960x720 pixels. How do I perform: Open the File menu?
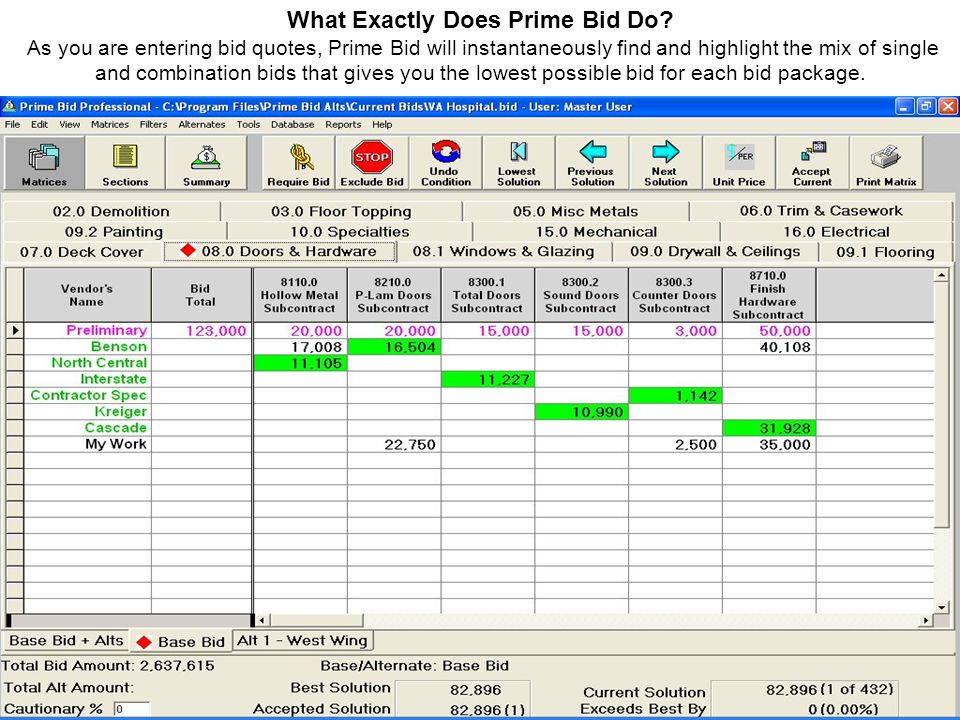coord(12,124)
